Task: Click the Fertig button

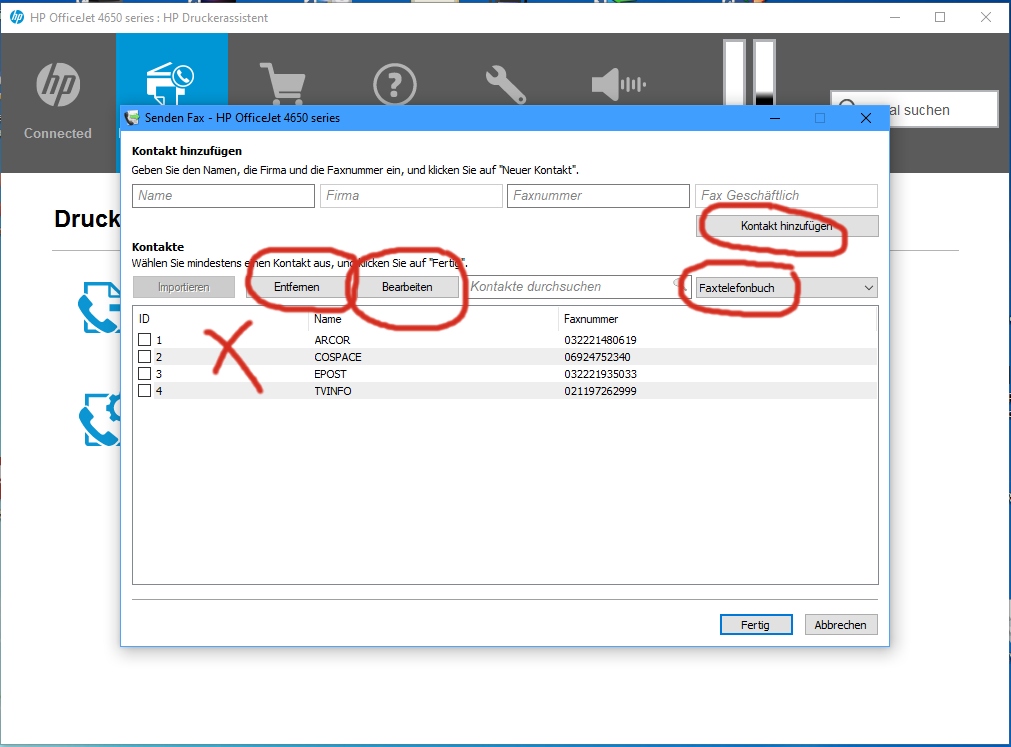Action: click(756, 625)
